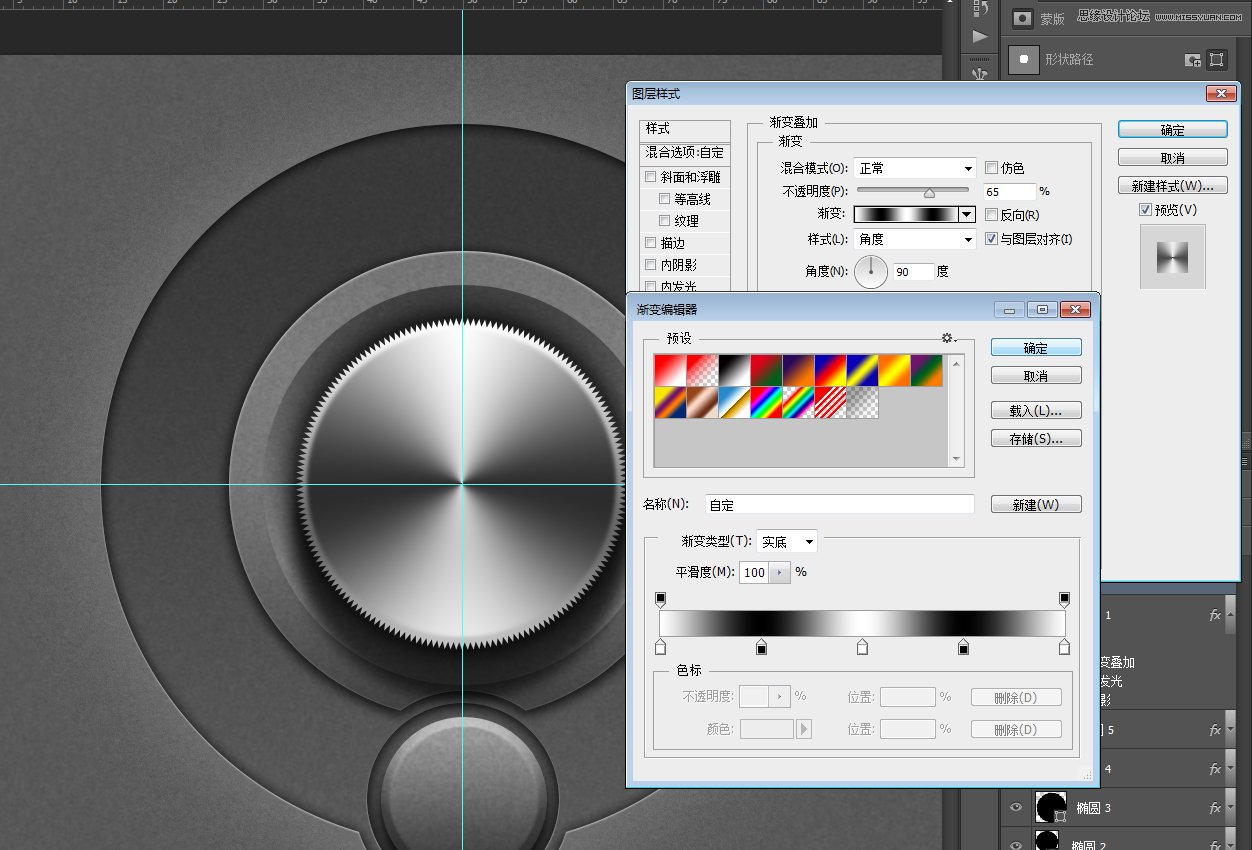Select the red diagonal stripes gradient preset
1252x850 pixels.
click(x=830, y=402)
